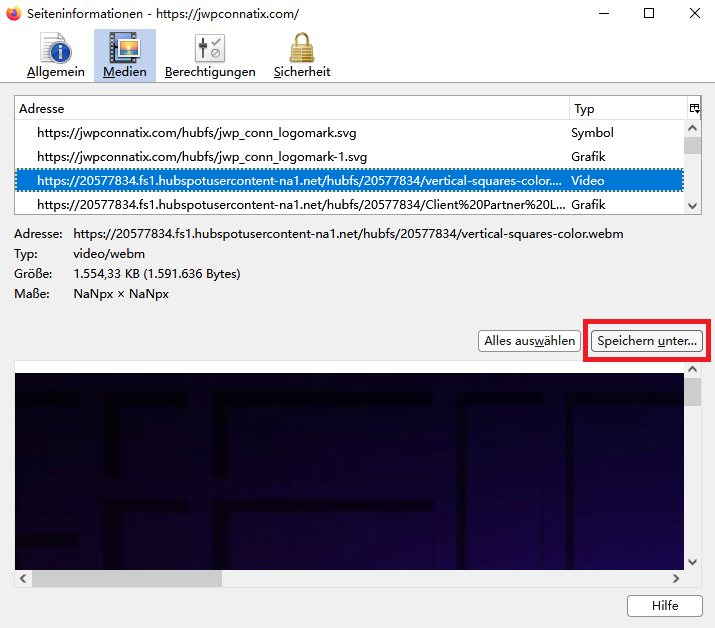
Task: Click the NaNpx × NaNpx dimensions value
Action: (x=121, y=294)
